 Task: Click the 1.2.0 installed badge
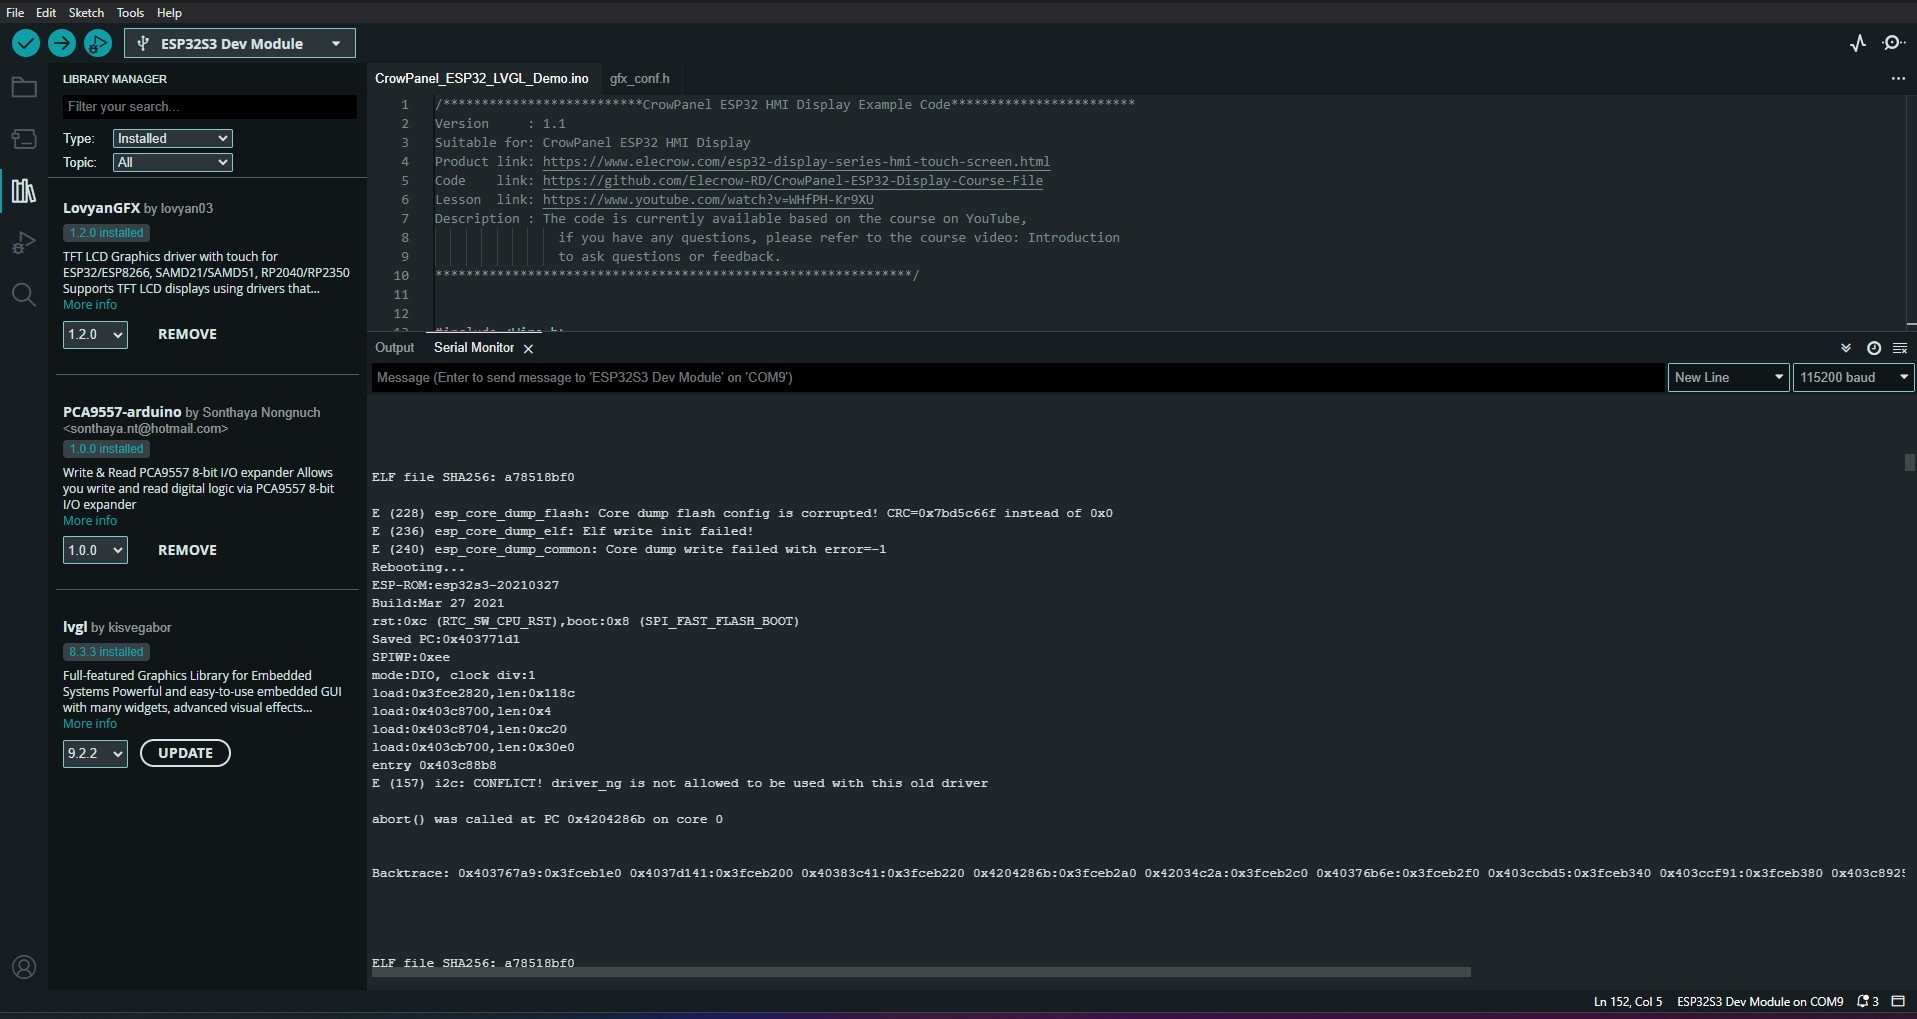(107, 233)
